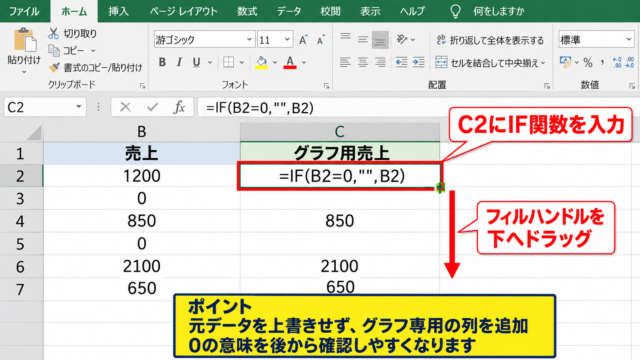Open font size dropdown showing 11
The width and height of the screenshot is (640, 360).
(287, 40)
